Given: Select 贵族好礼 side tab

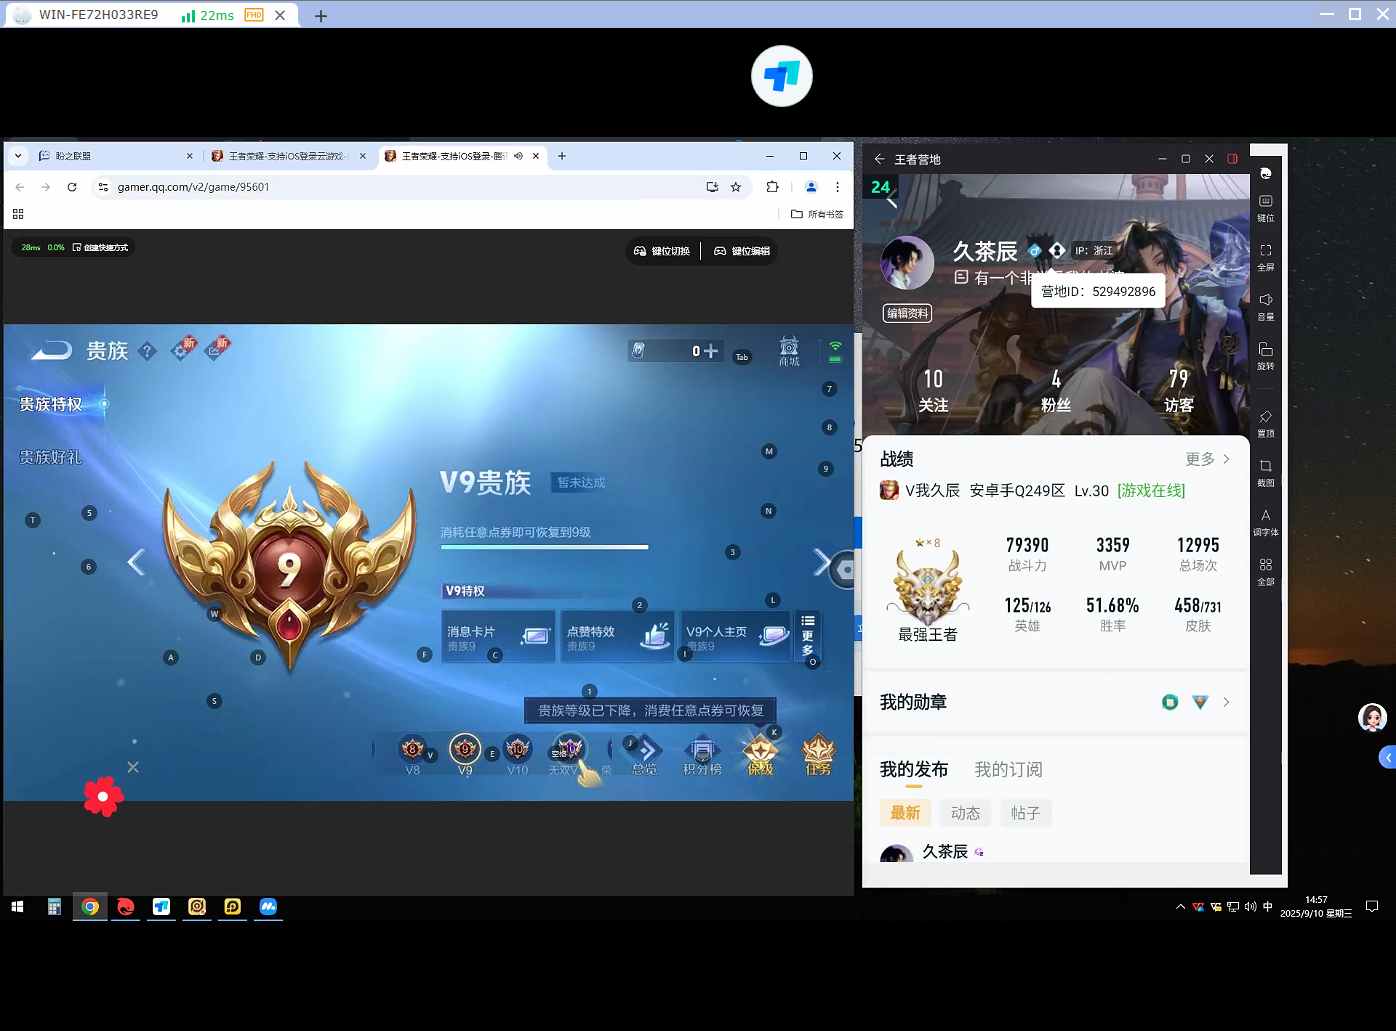Looking at the screenshot, I should click(51, 457).
